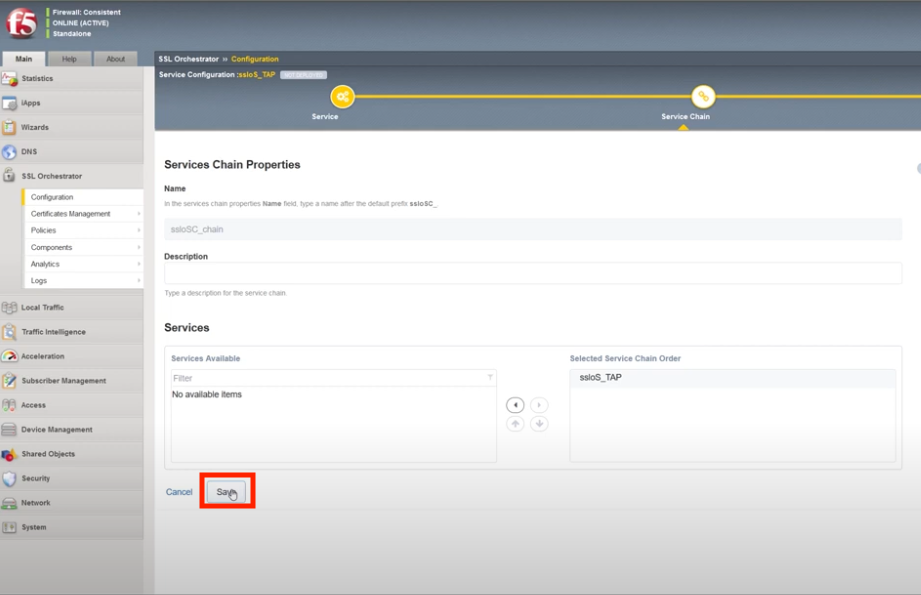921x595 pixels.
Task: Click Cancel link
Action: click(179, 492)
